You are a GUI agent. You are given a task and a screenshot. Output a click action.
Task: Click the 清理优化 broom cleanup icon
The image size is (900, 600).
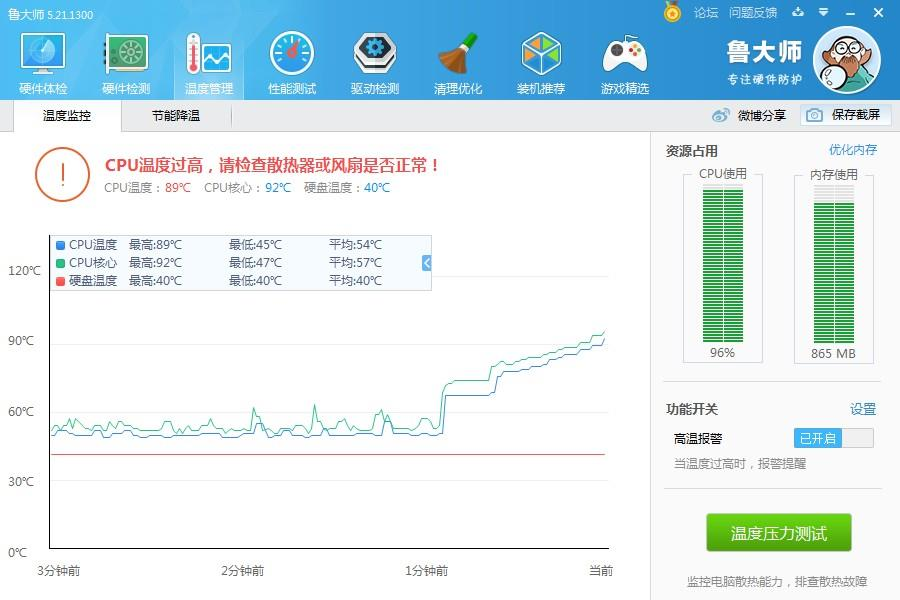pyautogui.click(x=458, y=62)
